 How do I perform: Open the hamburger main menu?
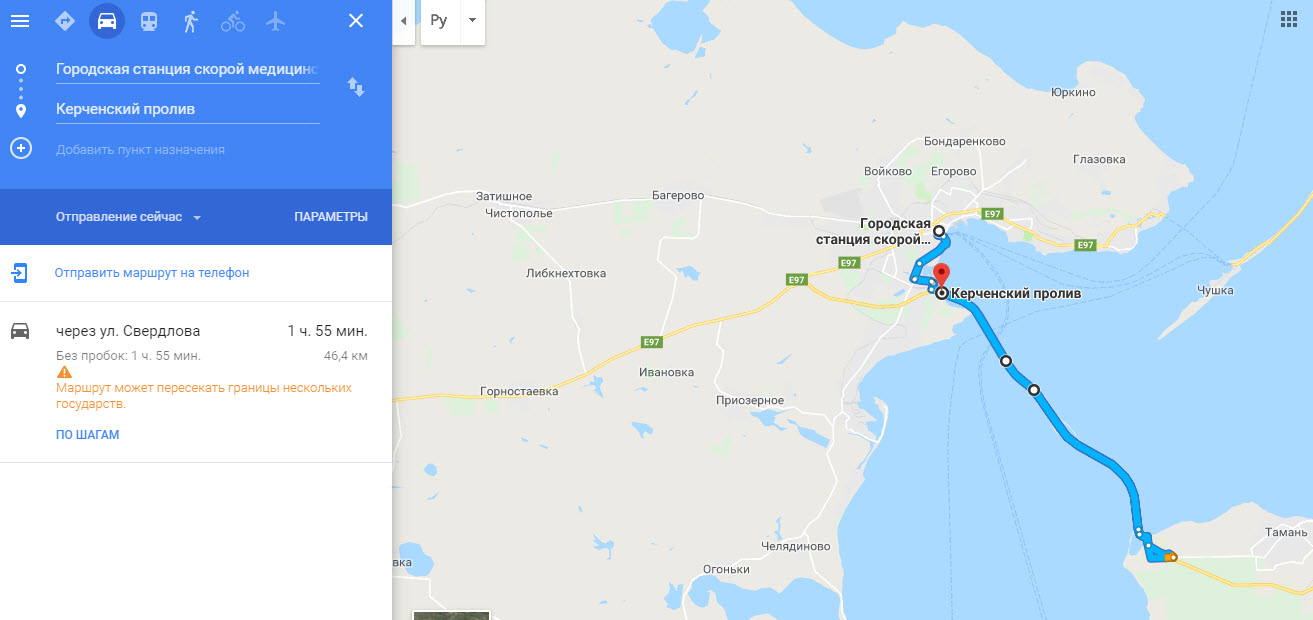[20, 21]
